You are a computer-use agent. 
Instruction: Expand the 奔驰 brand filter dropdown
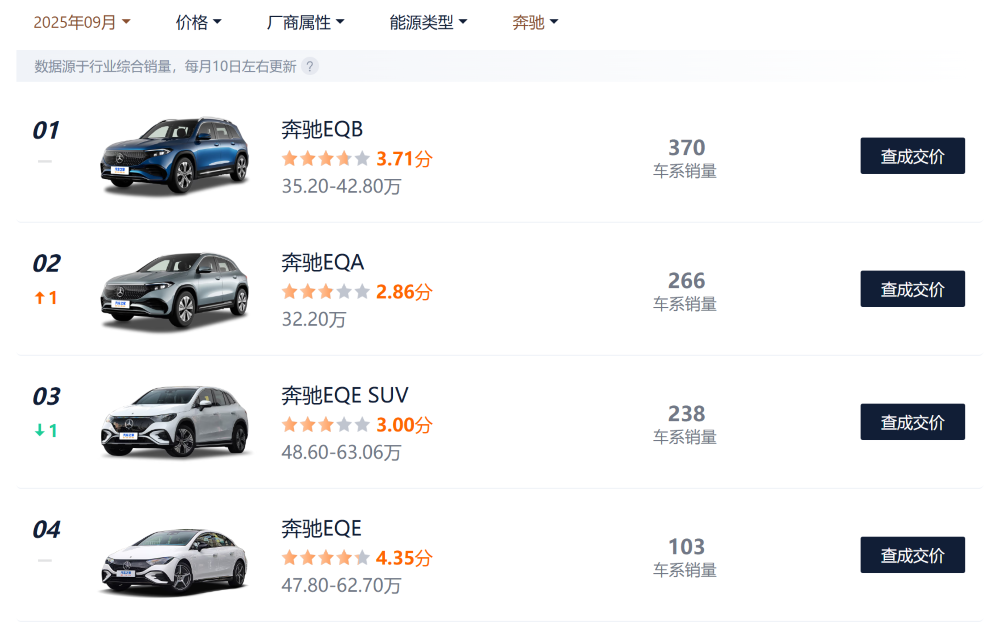pos(534,22)
